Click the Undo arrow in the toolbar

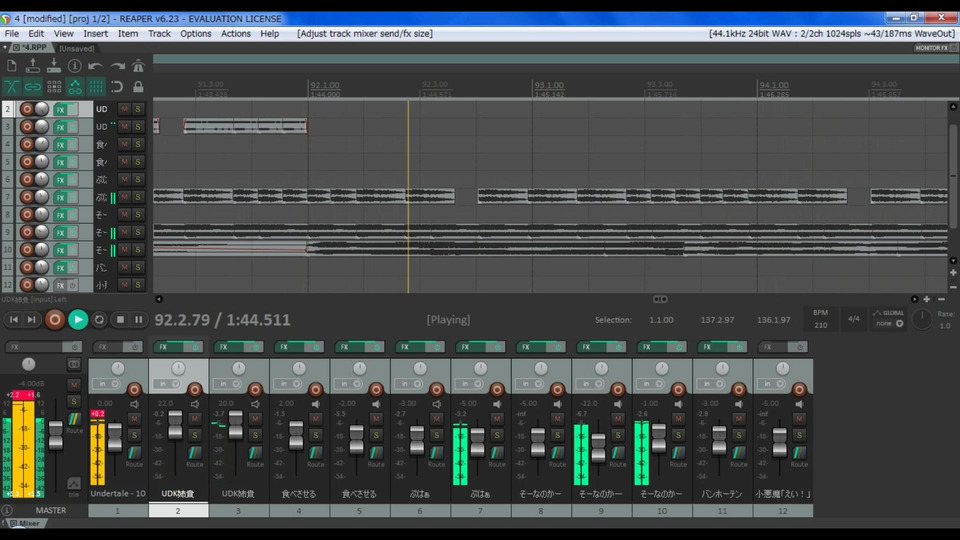tap(95, 66)
